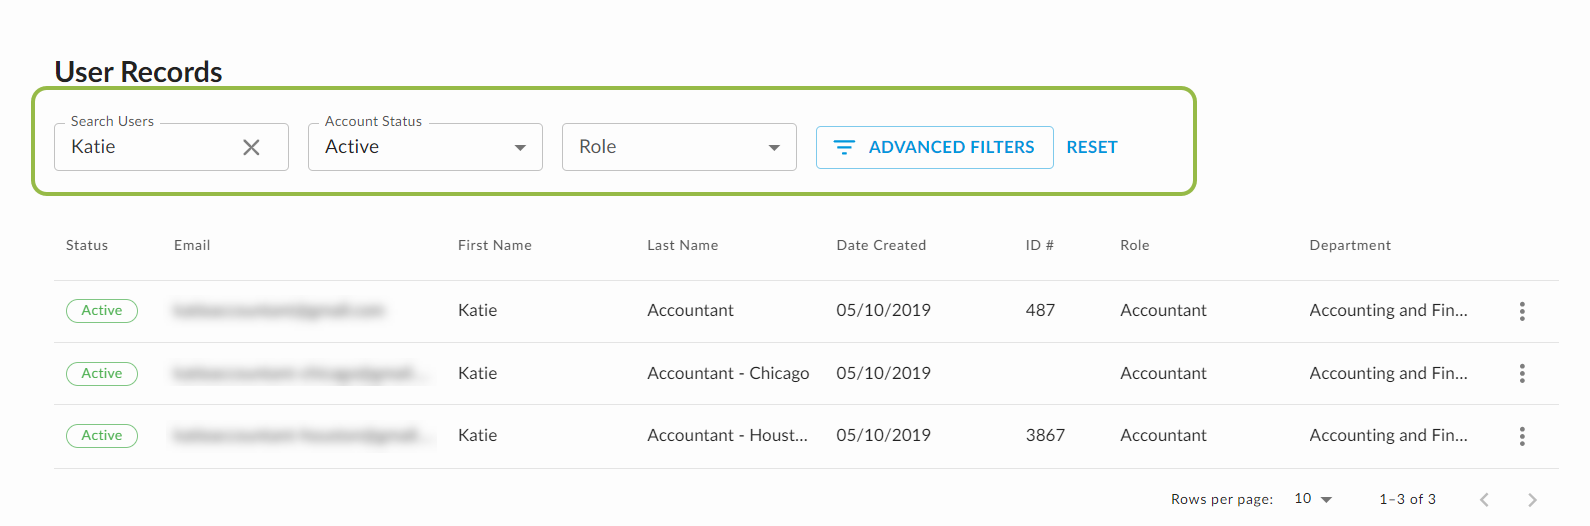Image resolution: width=1590 pixels, height=526 pixels.
Task: Sort by Last Name column header
Action: coord(682,245)
